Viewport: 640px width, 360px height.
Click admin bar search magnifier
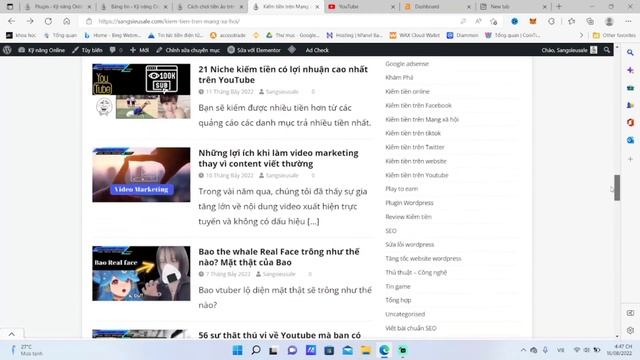coord(607,50)
